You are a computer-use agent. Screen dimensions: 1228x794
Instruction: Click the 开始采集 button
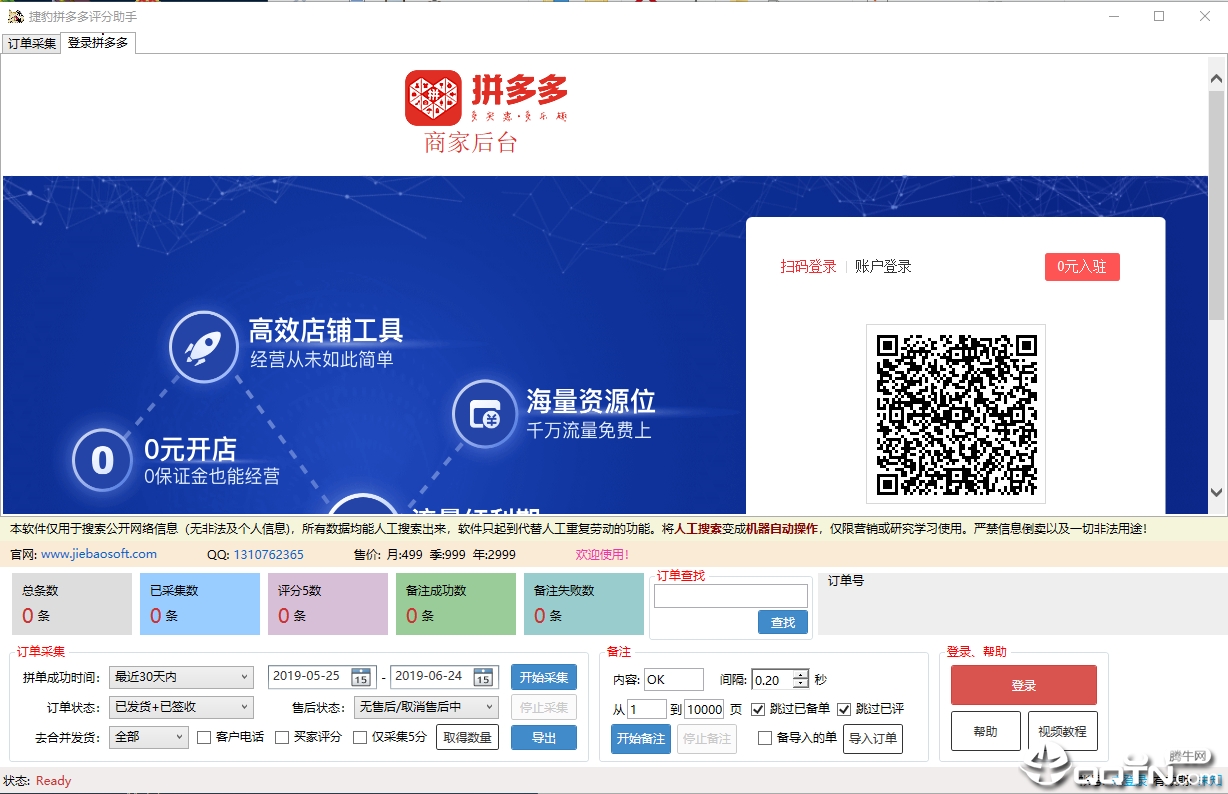(544, 677)
